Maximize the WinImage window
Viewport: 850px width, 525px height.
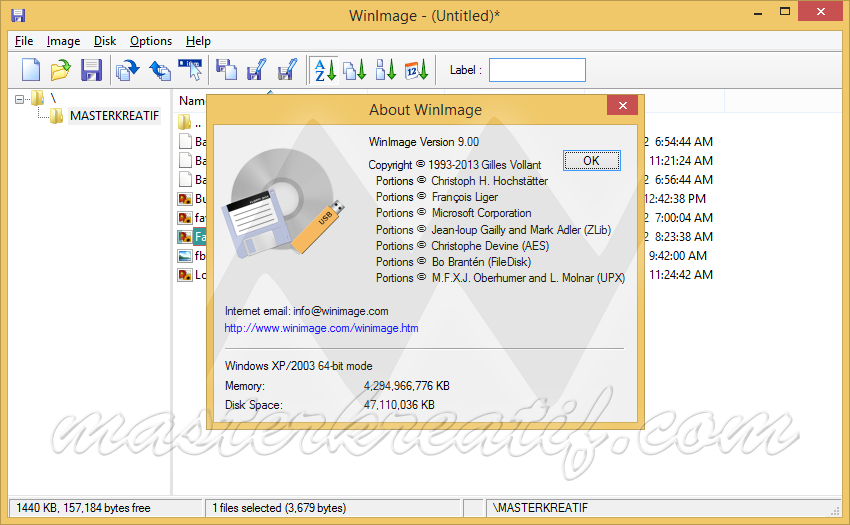tap(784, 11)
